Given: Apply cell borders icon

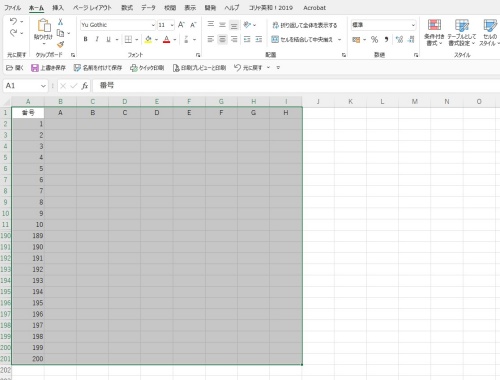Looking at the screenshot, I should coord(128,39).
